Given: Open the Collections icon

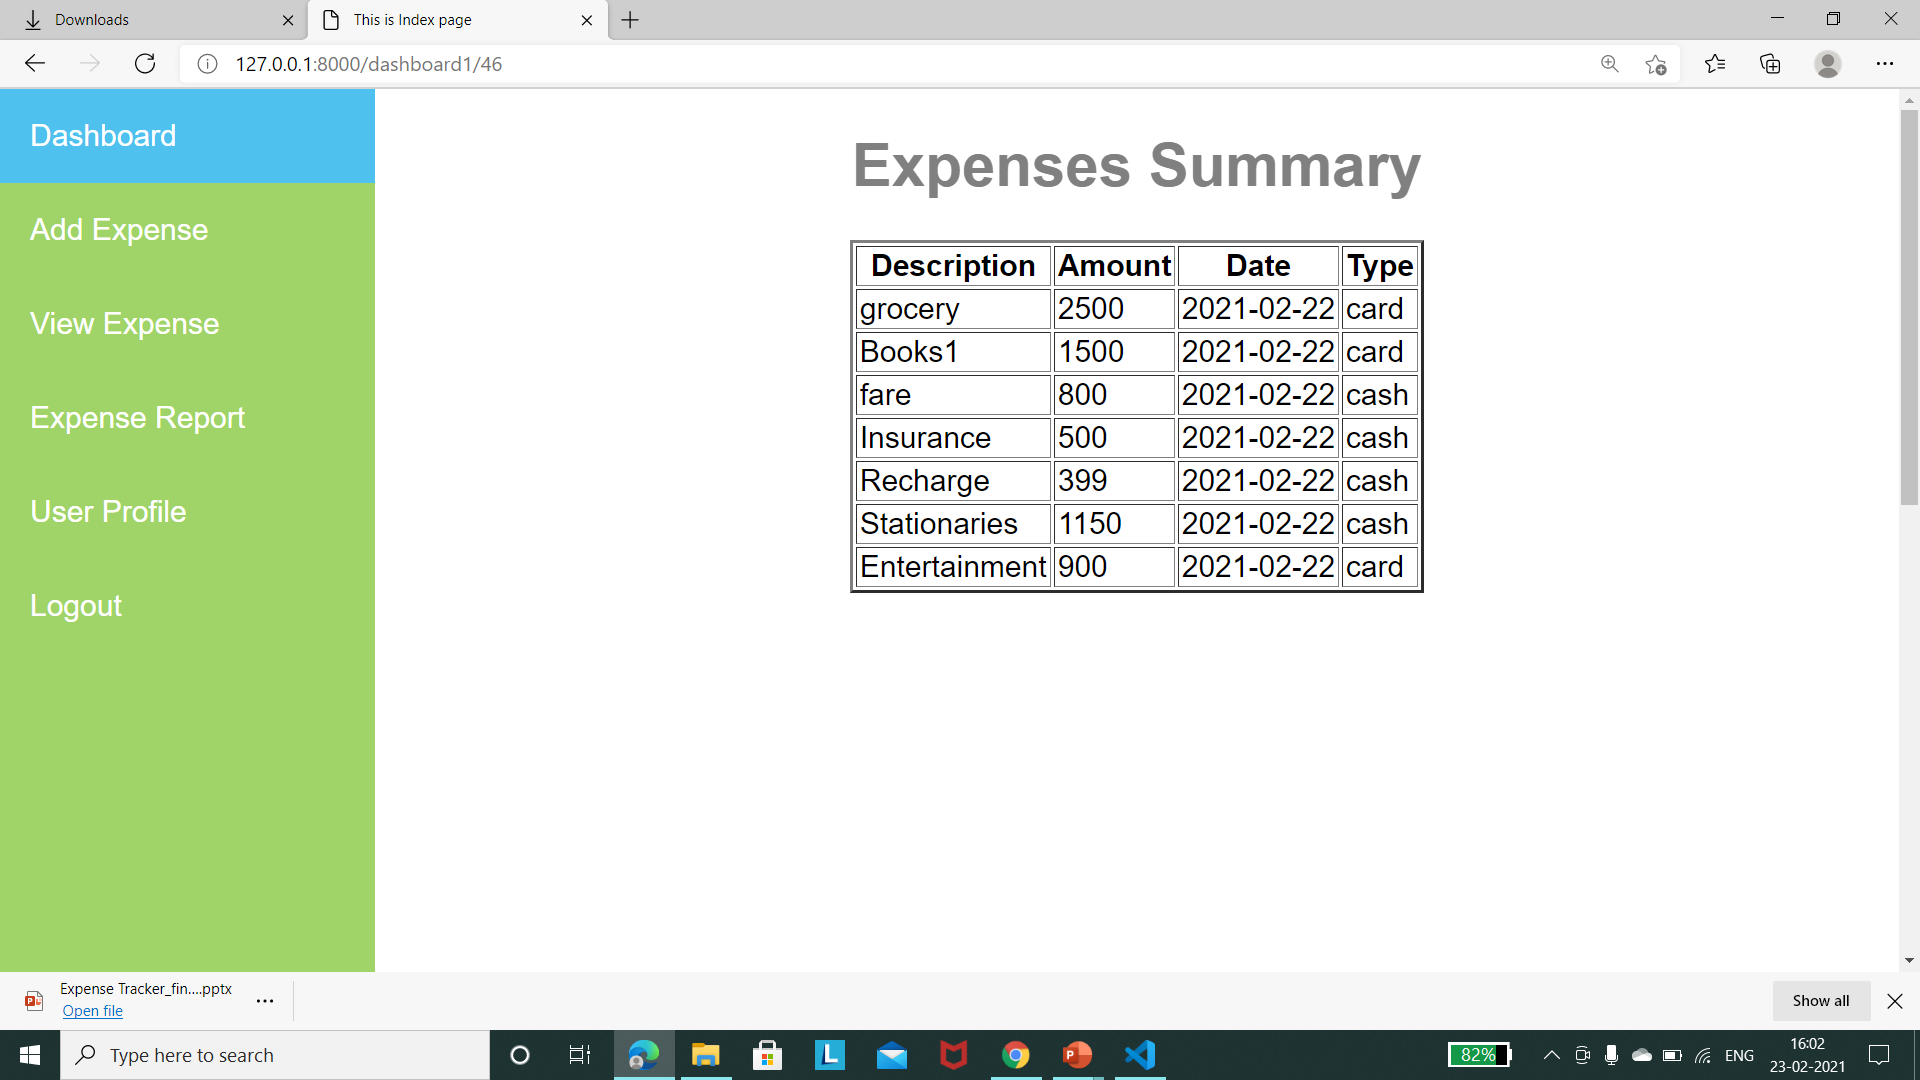Looking at the screenshot, I should [1770, 64].
